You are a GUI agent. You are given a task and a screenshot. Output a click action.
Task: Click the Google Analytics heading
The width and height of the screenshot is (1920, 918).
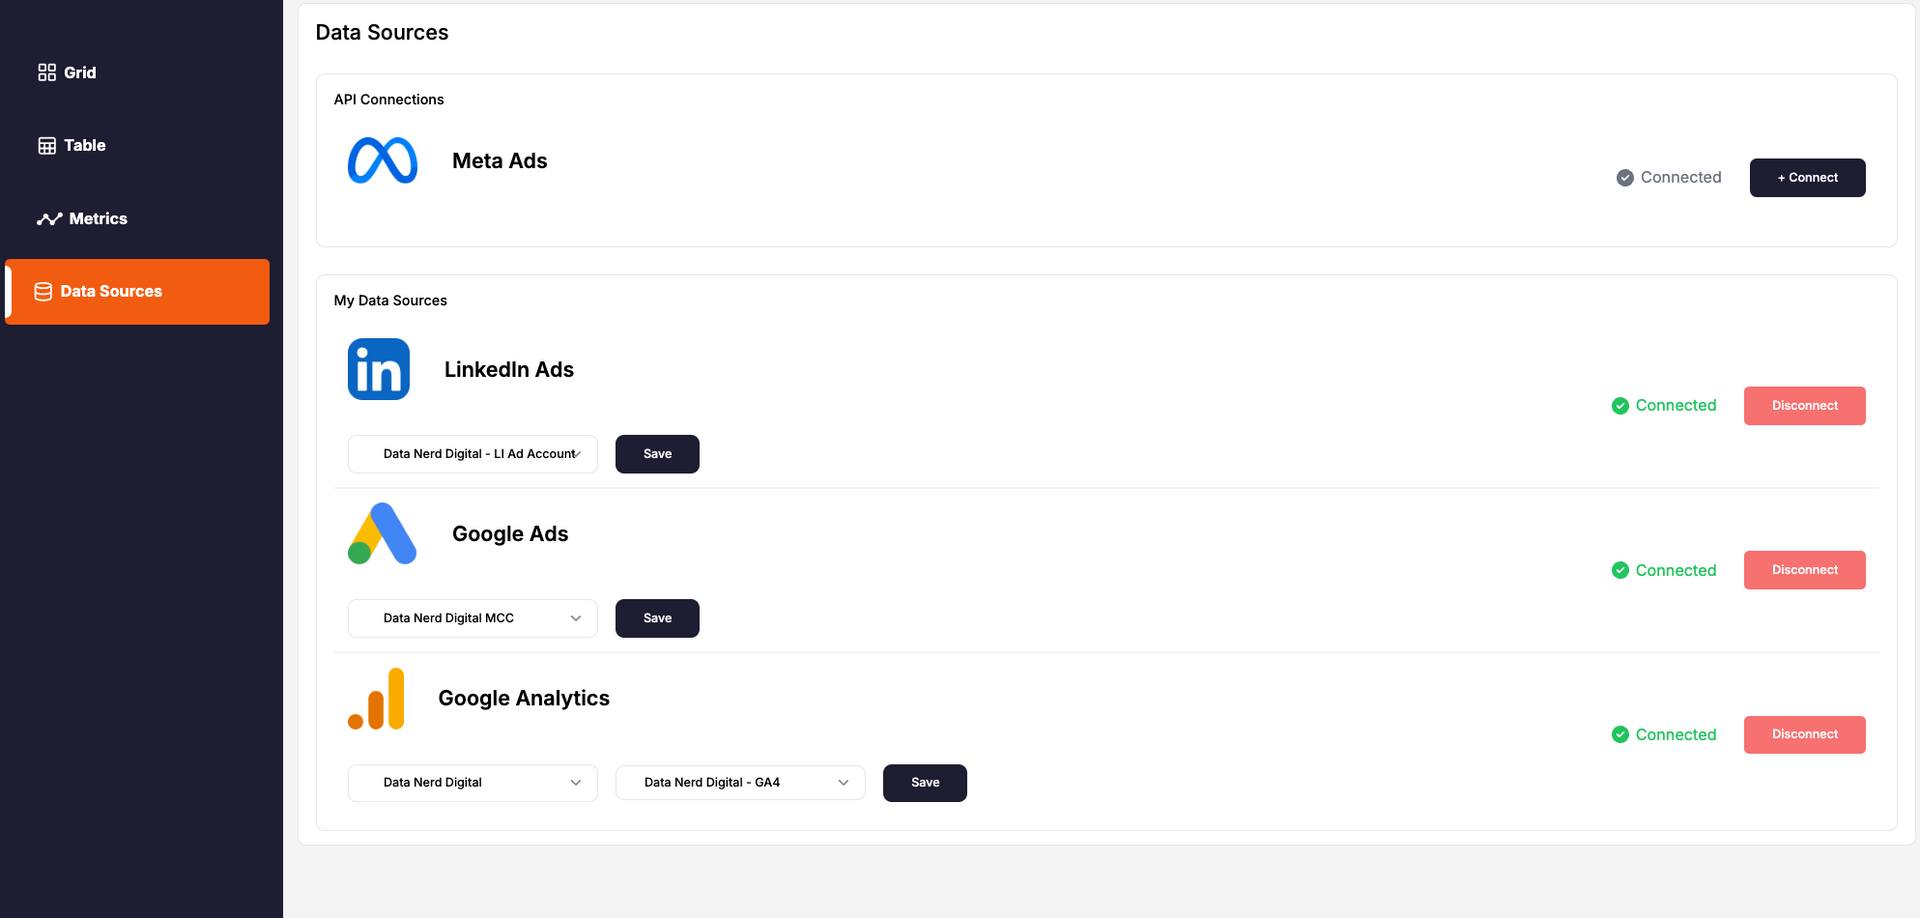click(524, 698)
